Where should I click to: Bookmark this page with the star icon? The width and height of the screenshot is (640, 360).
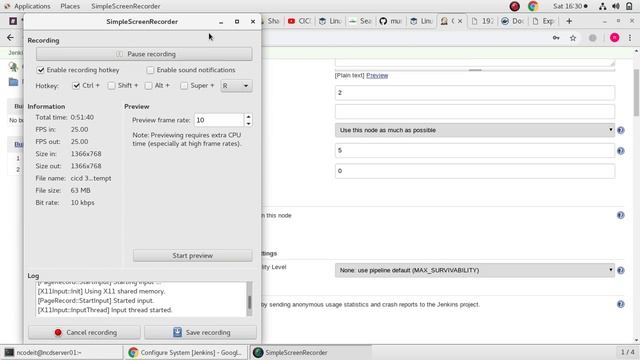(x=573, y=38)
